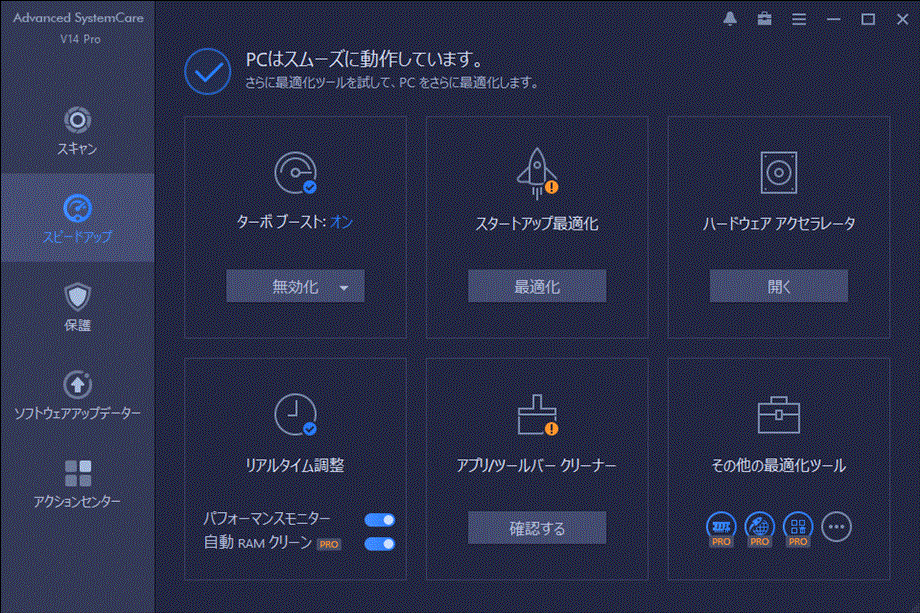Open the first PRO memory tool icon
The image size is (920, 613).
tap(721, 529)
